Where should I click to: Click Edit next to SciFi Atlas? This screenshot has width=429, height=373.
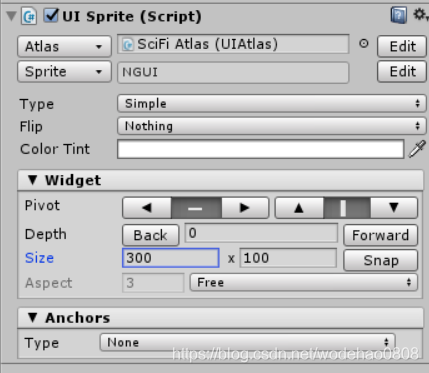(x=402, y=46)
